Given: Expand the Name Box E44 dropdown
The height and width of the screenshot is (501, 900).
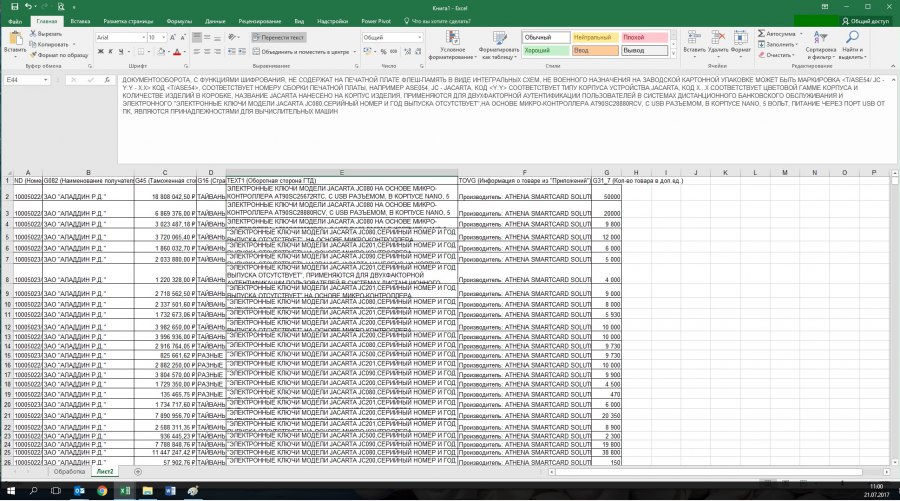Looking at the screenshot, I should pos(45,80).
